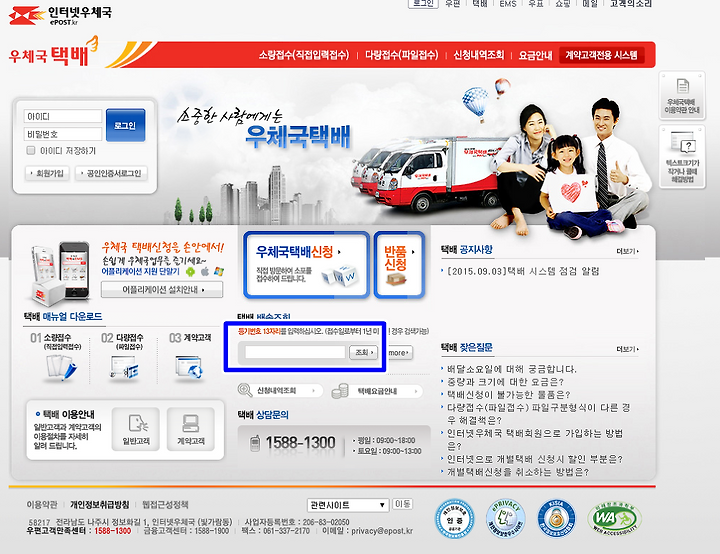
Task: Open 우체국택배 이용약관 안내 document icon
Action: click(682, 96)
